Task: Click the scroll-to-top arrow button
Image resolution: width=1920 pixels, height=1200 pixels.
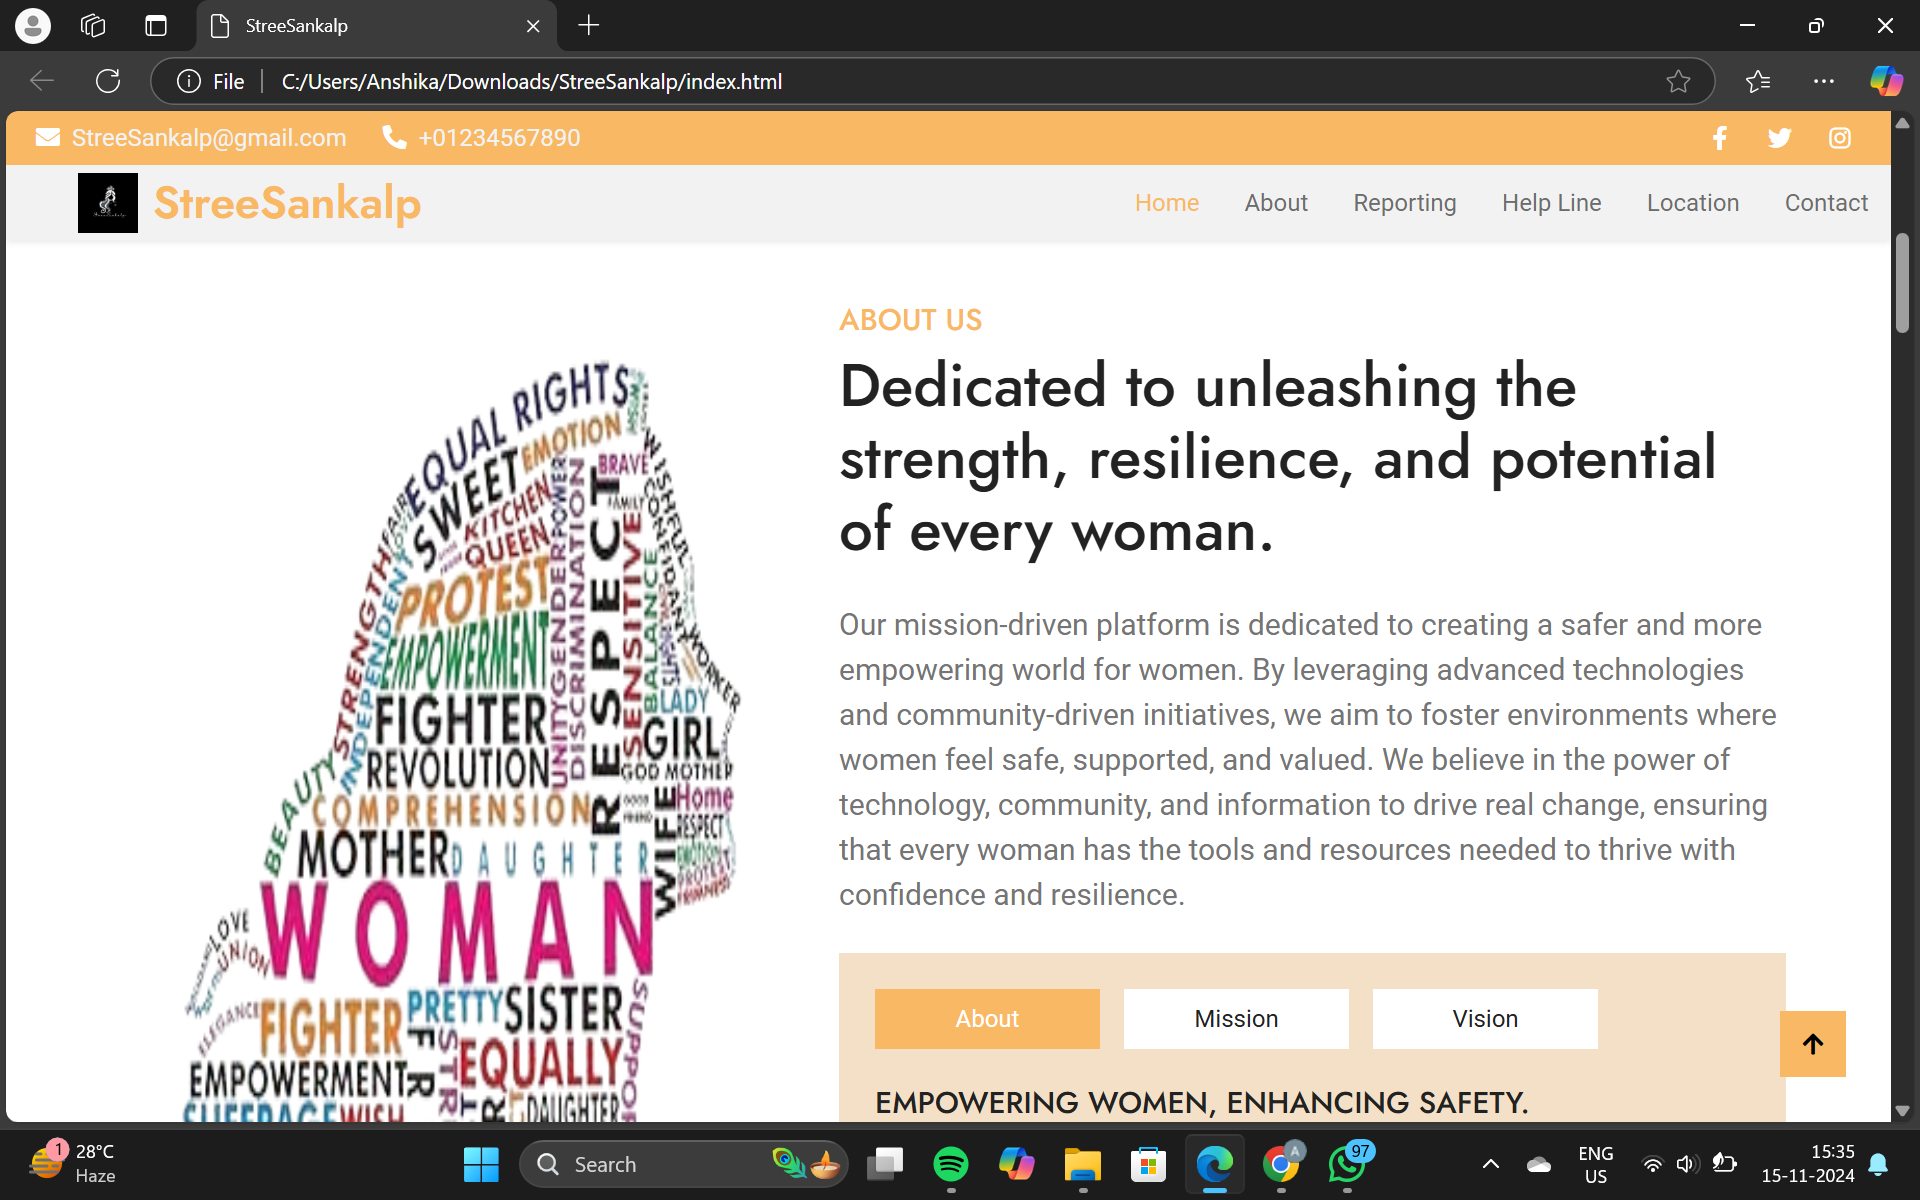Action: [x=1812, y=1044]
